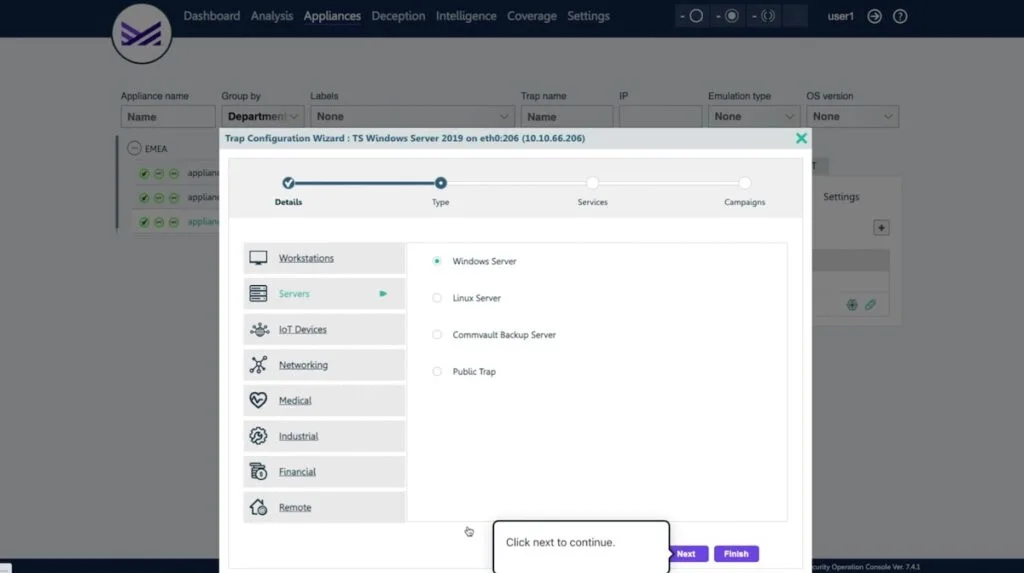The image size is (1024, 573).
Task: Choose the Medical heart icon
Action: pyautogui.click(x=258, y=400)
